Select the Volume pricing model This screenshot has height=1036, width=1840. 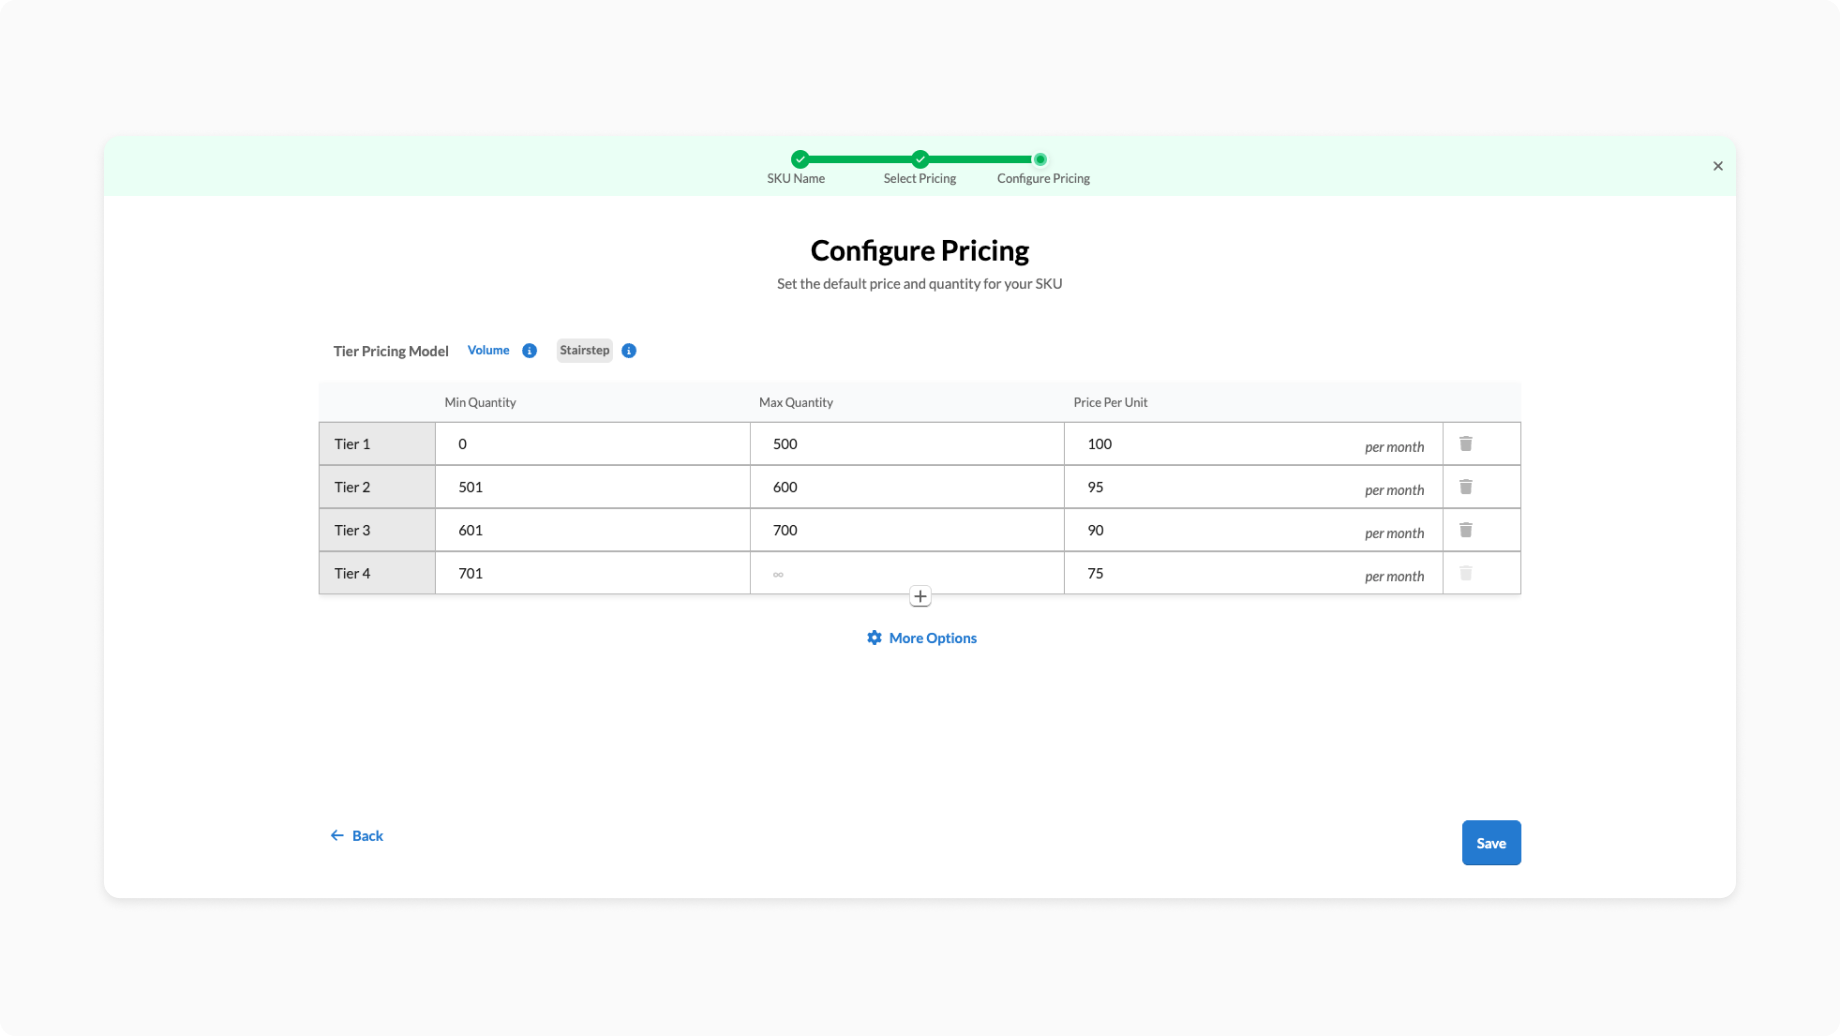(488, 351)
